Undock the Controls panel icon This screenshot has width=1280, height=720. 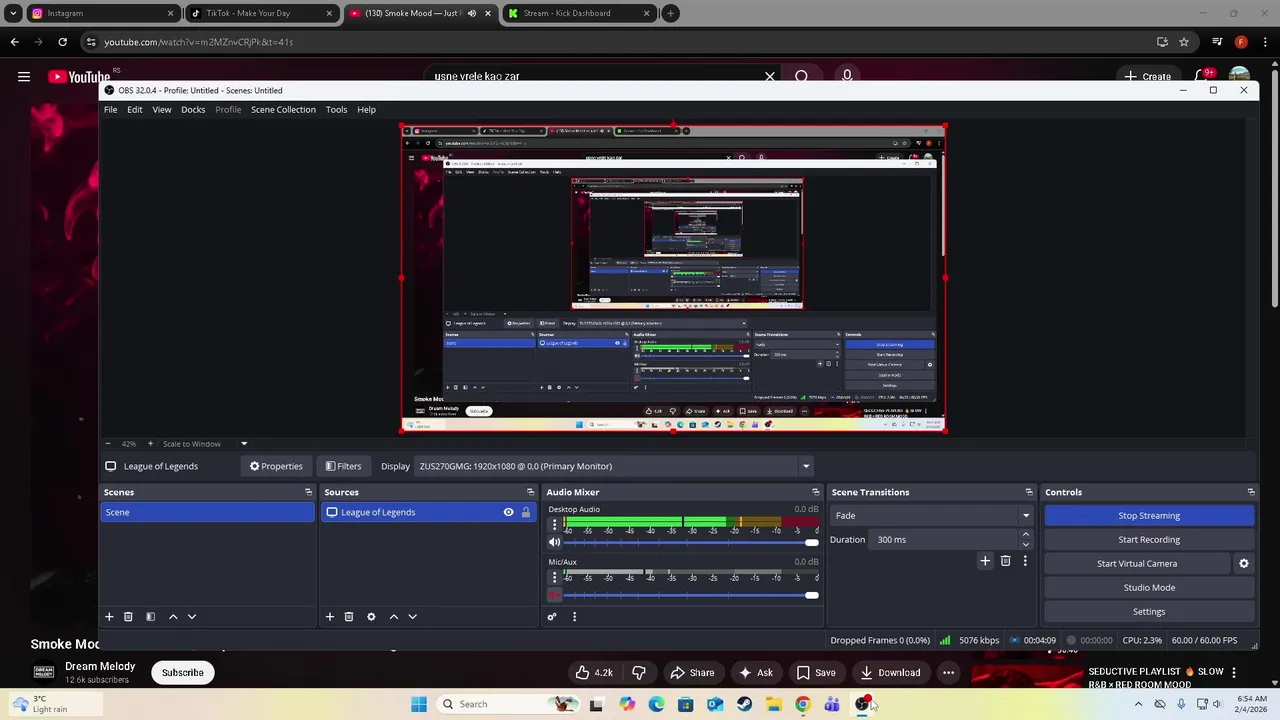click(1251, 492)
